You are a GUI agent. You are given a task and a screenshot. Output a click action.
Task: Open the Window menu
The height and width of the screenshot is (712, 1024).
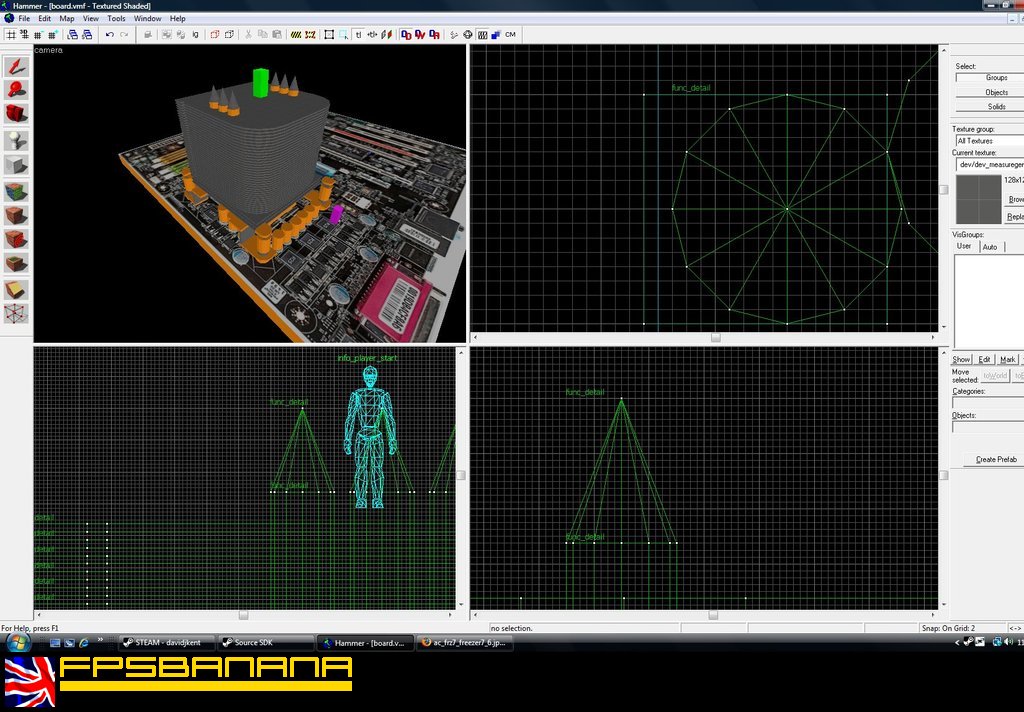(x=148, y=18)
